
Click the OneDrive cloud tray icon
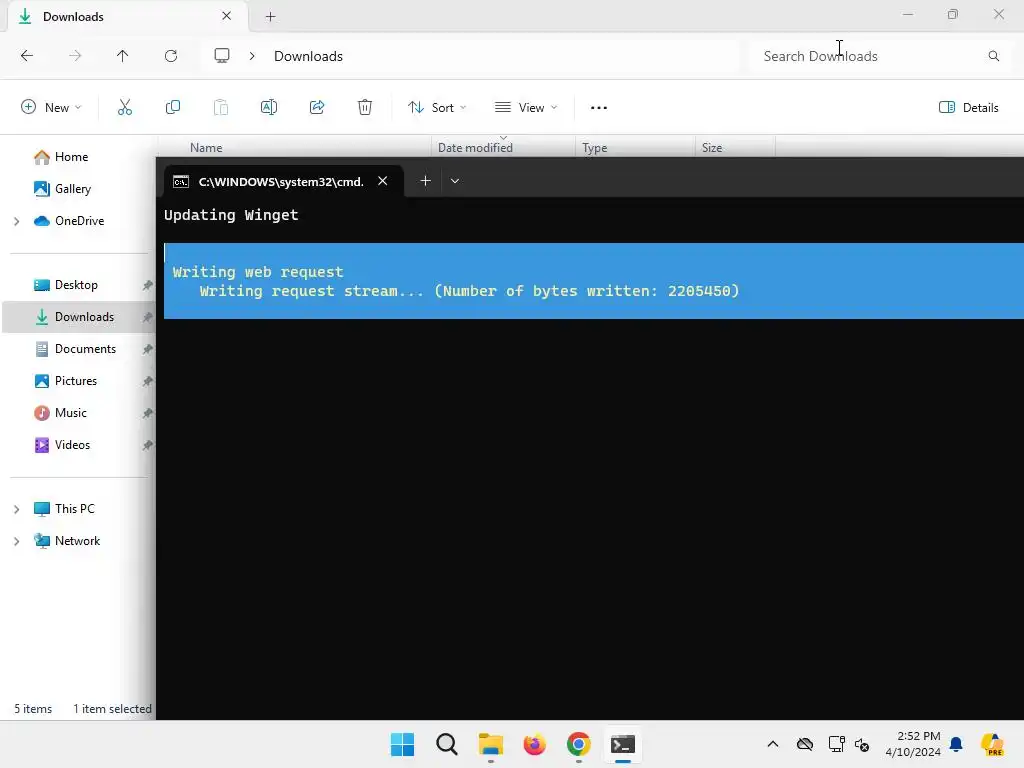(805, 744)
